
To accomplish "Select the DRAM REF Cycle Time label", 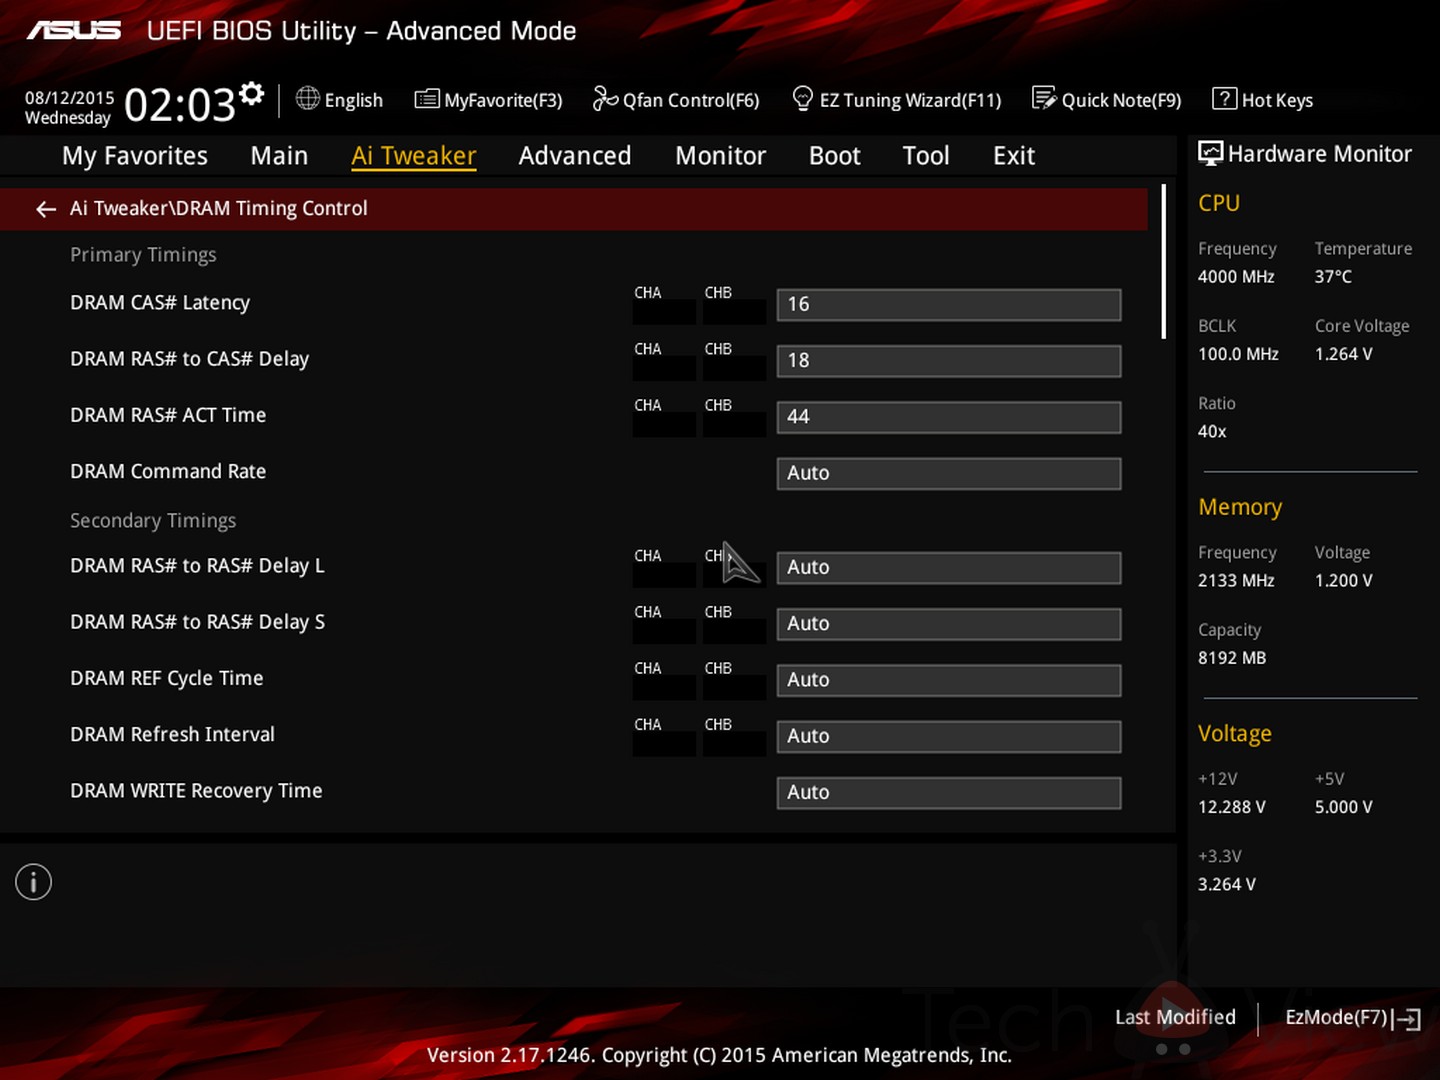I will [167, 678].
